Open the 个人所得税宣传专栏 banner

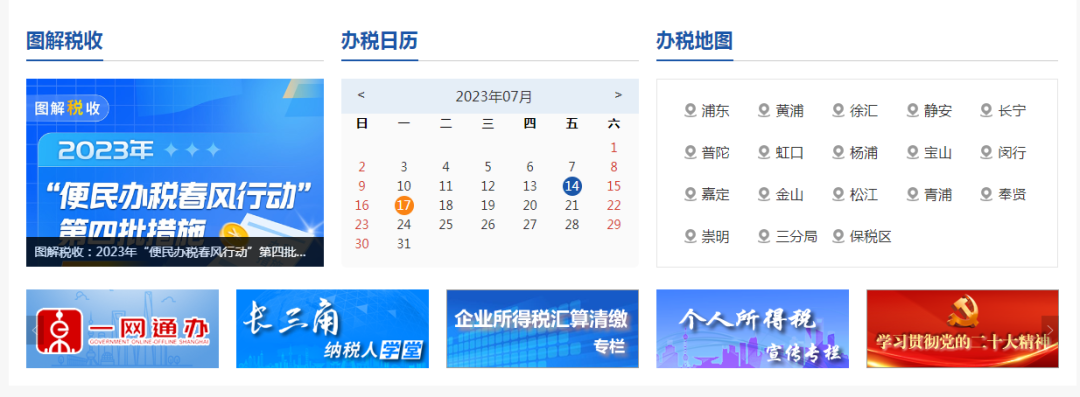click(x=752, y=329)
